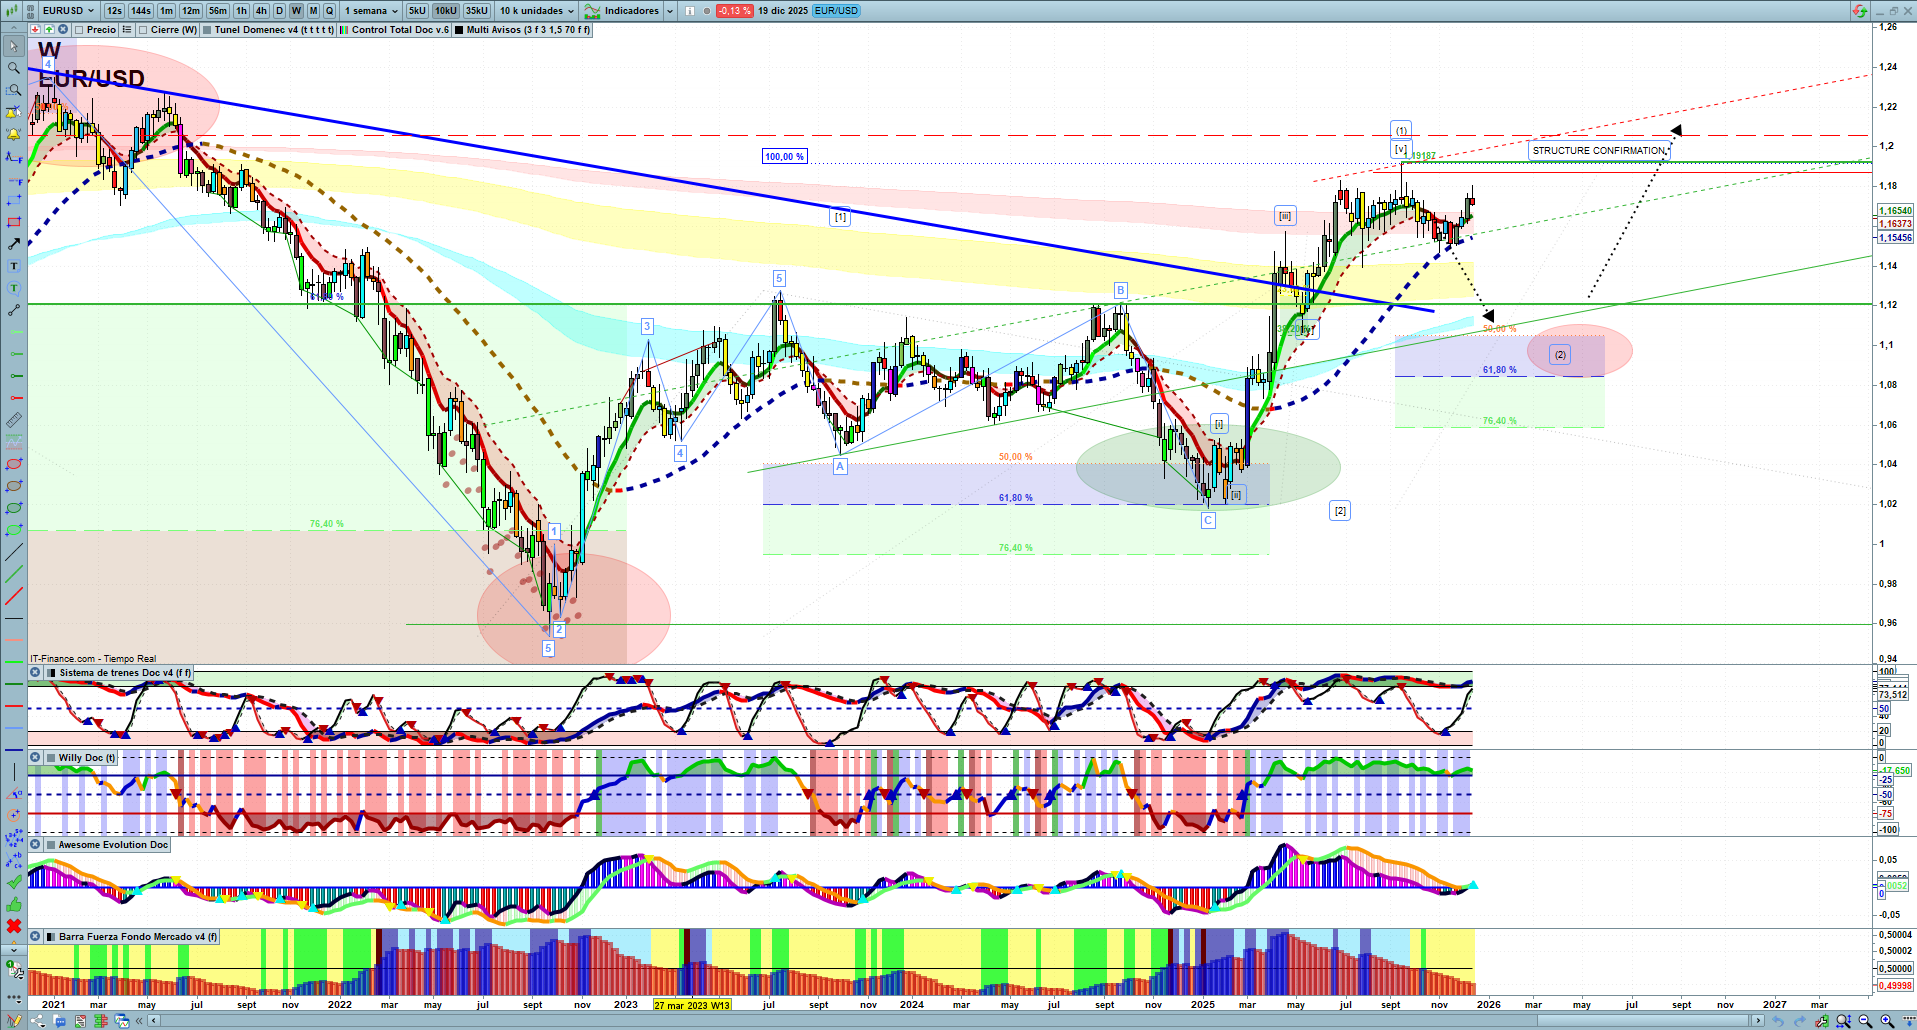Image resolution: width=1917 pixels, height=1030 pixels.
Task: Click the zoom in magnifier at bottom right
Action: [x=1887, y=1021]
